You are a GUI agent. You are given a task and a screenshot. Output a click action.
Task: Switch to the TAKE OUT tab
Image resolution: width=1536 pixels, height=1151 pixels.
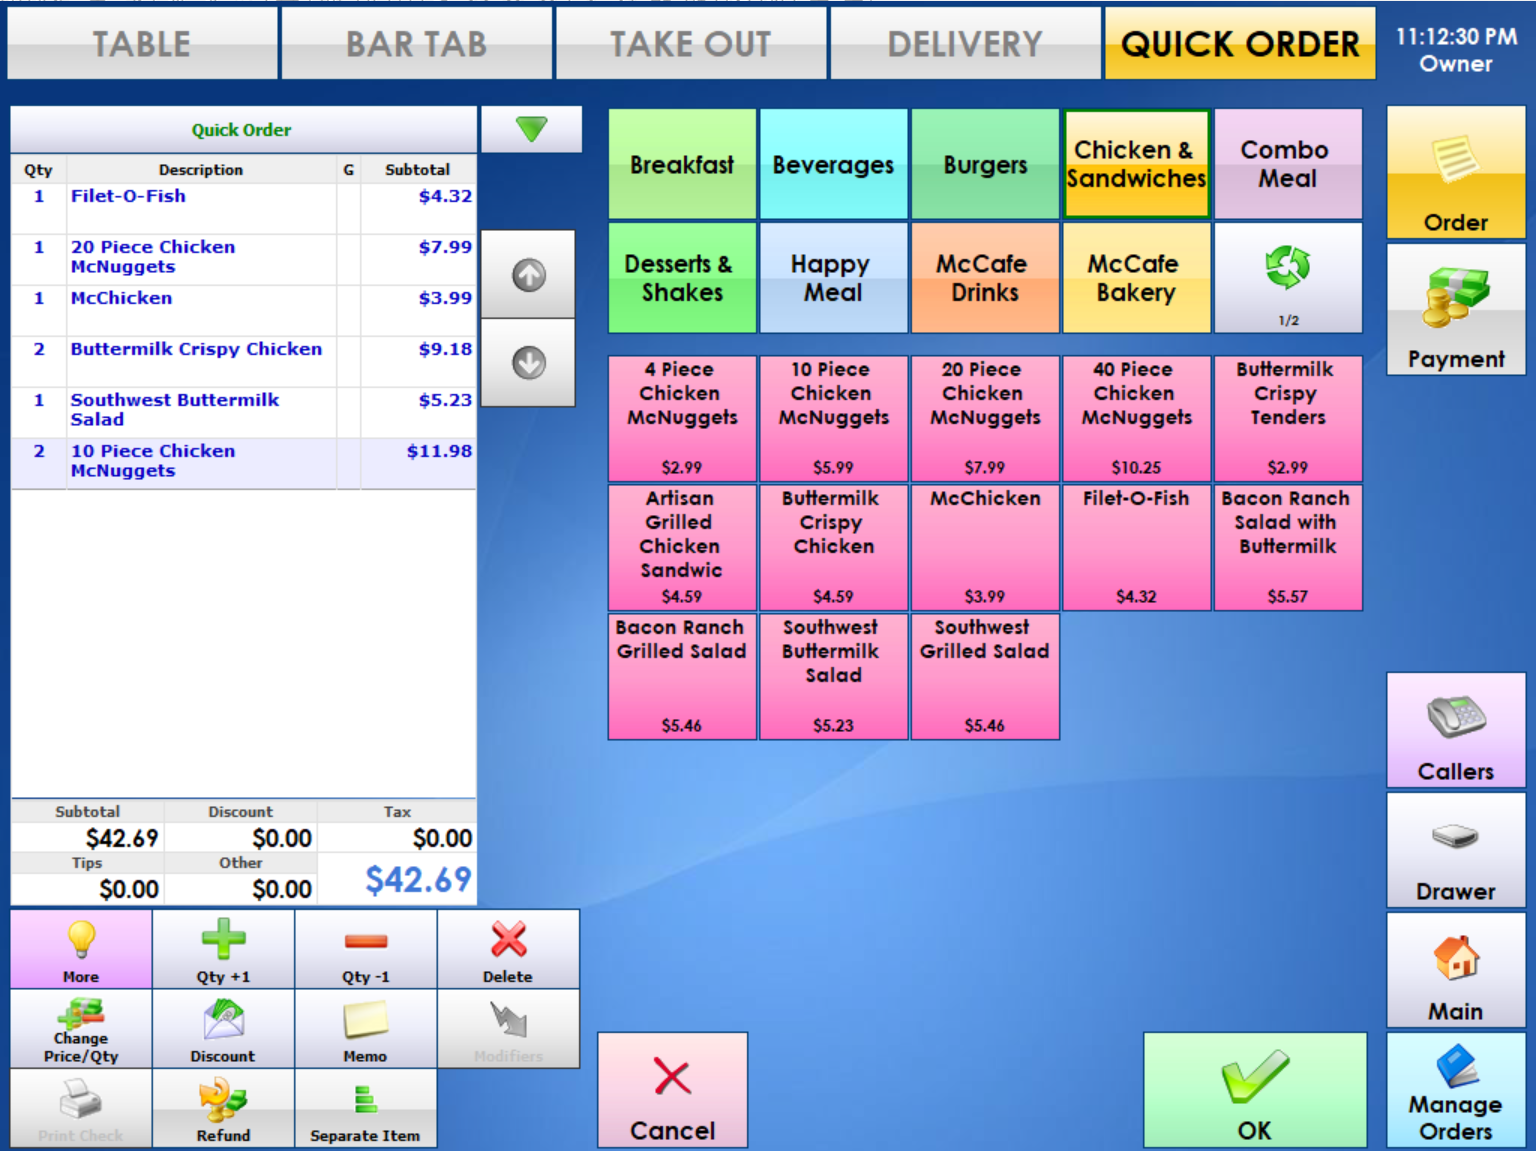click(691, 43)
